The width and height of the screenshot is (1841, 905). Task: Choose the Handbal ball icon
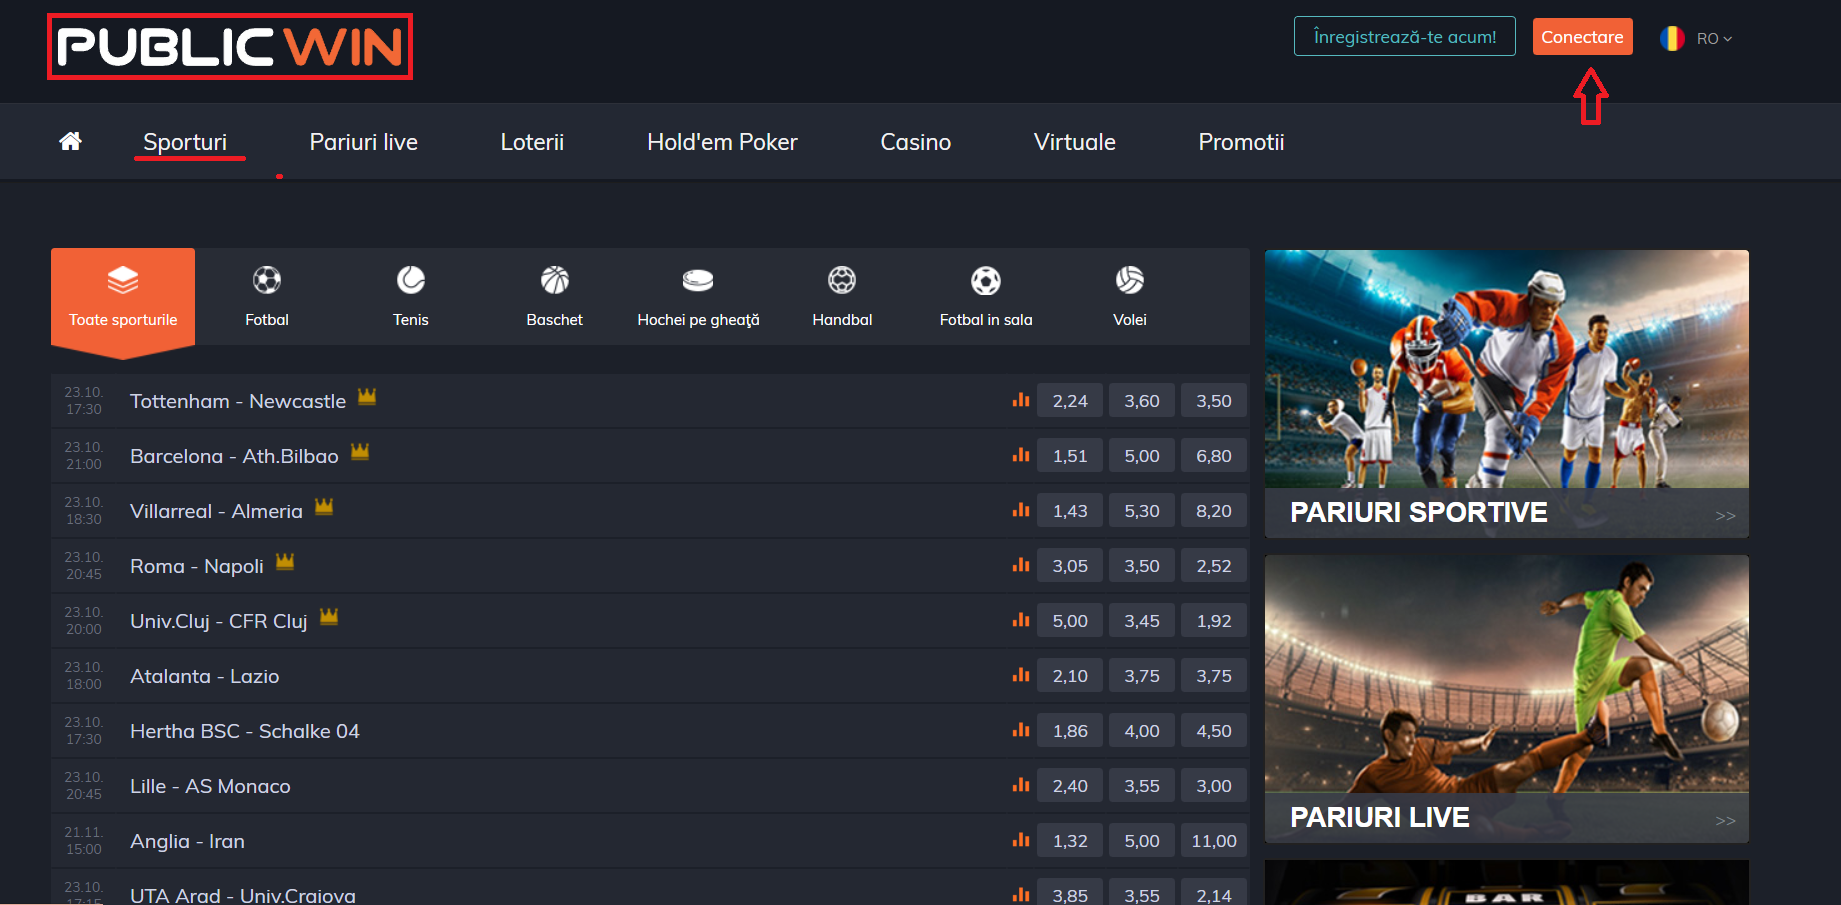click(842, 280)
